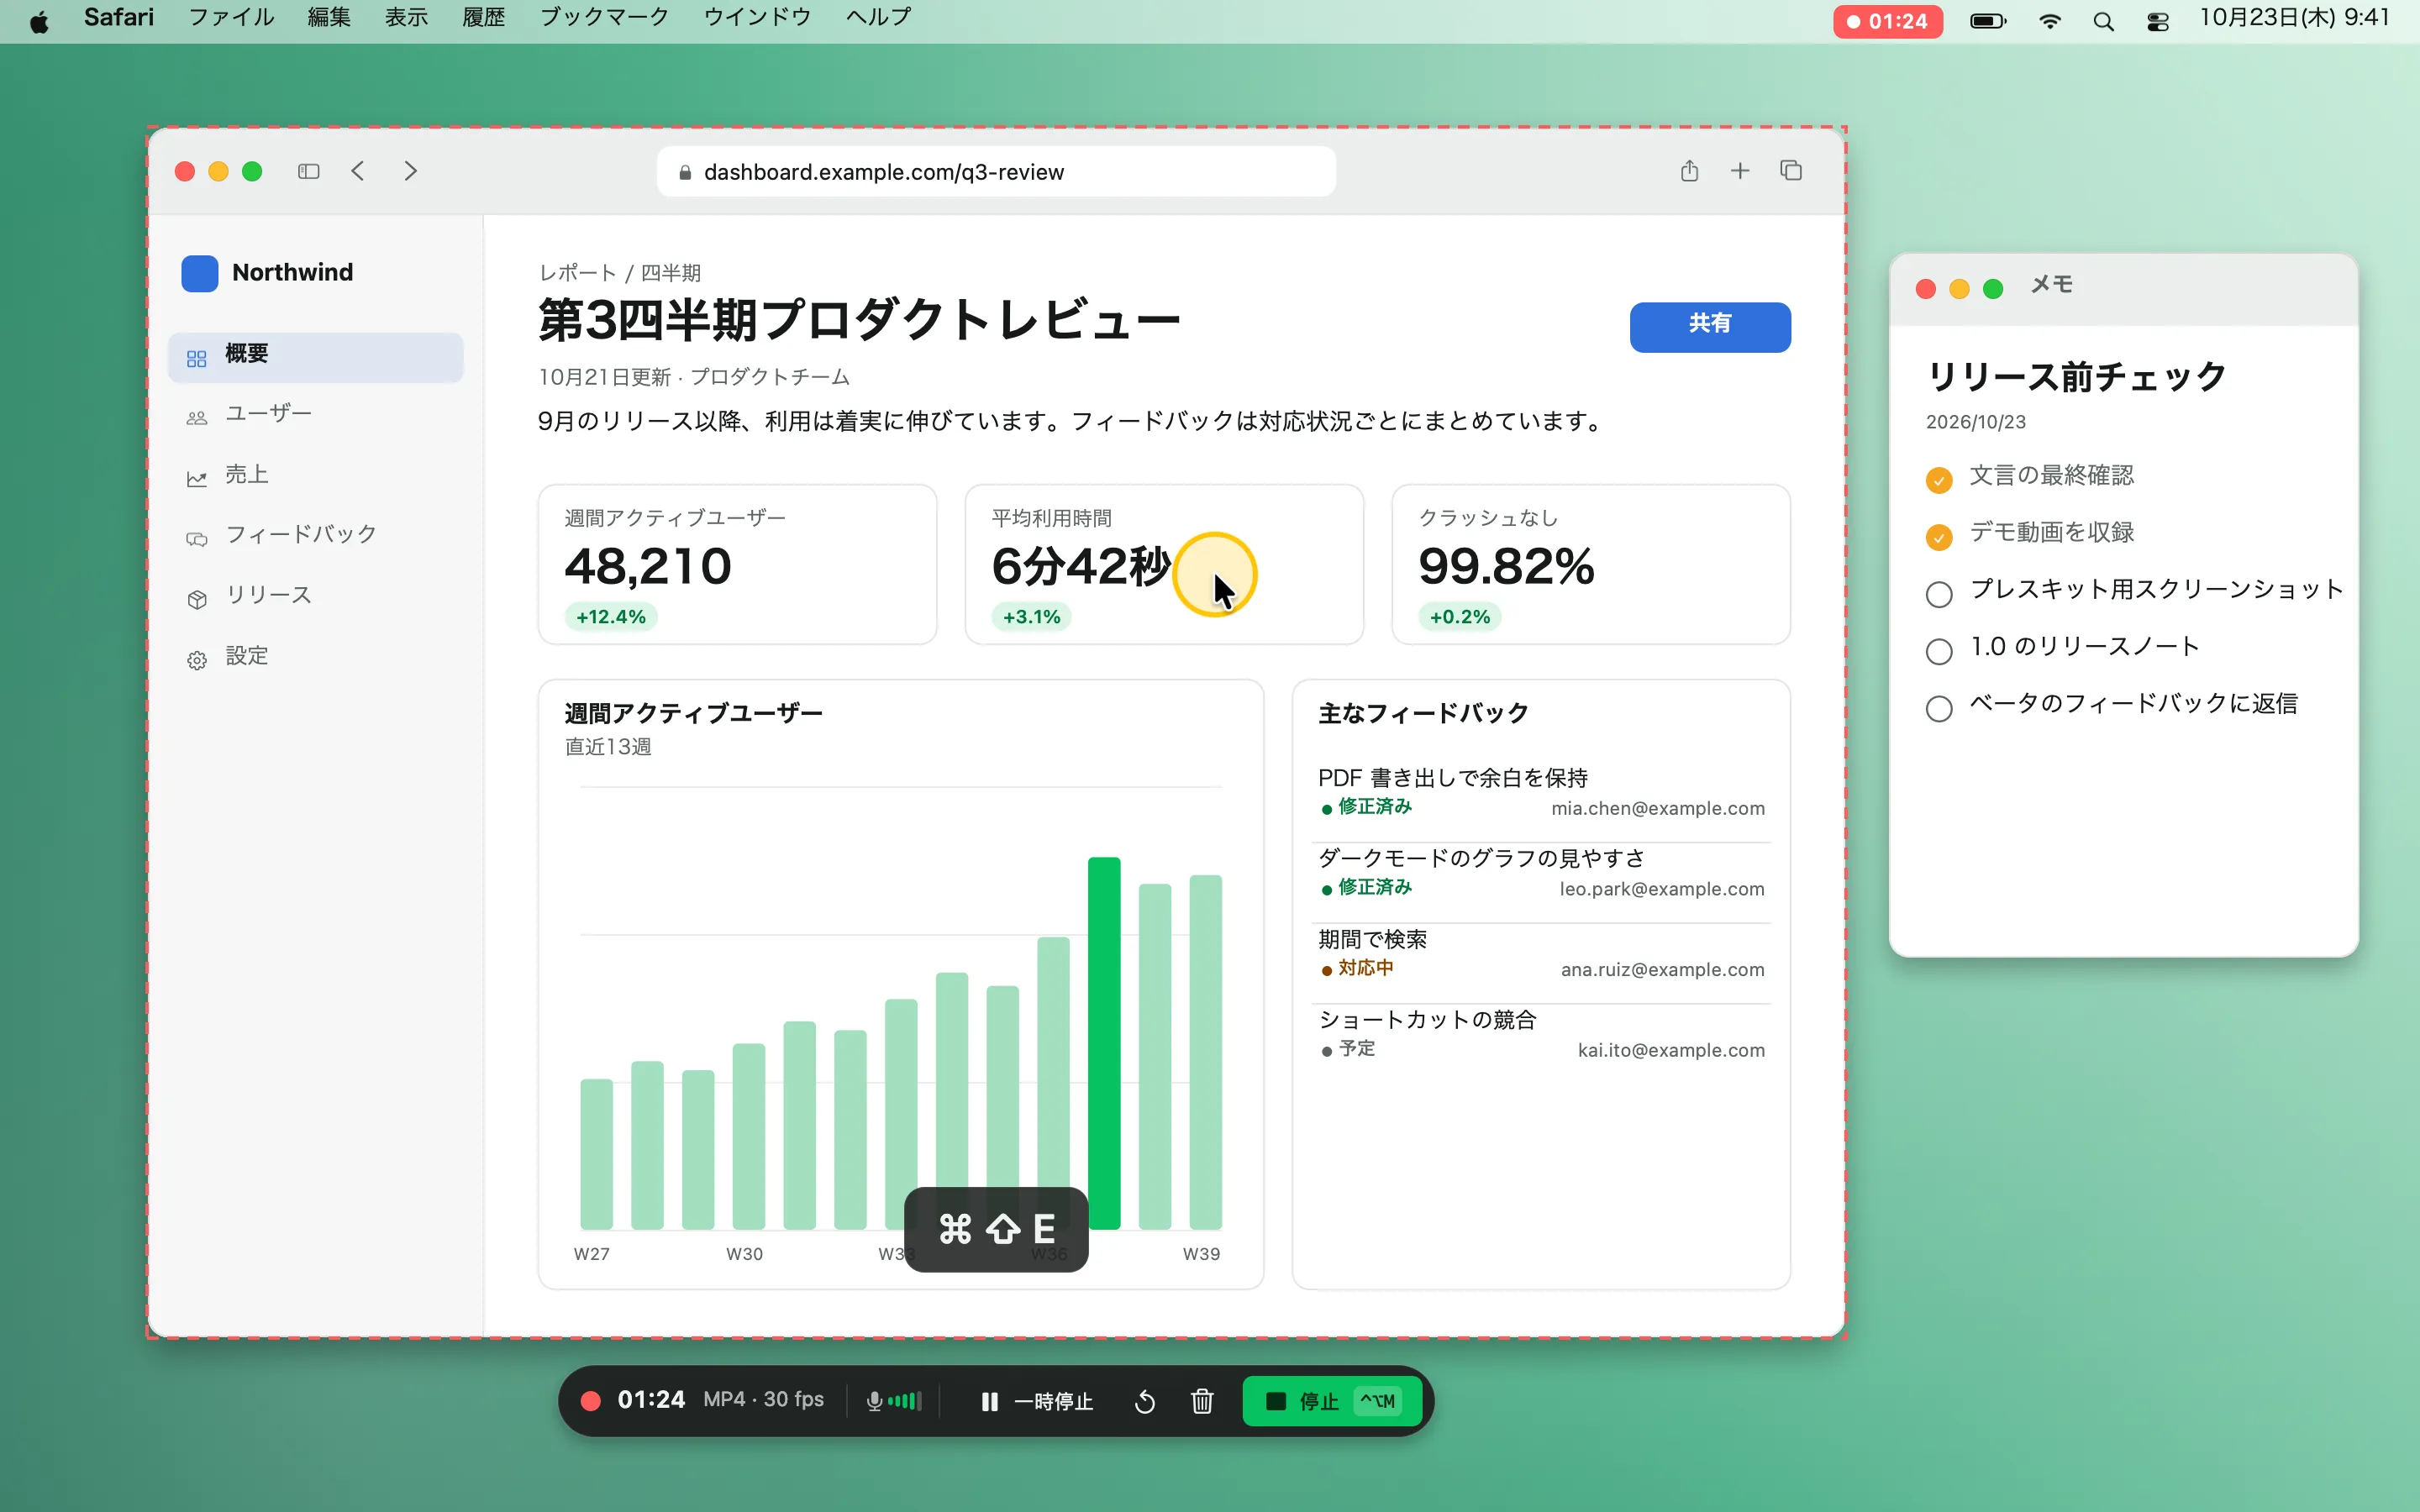This screenshot has width=2420, height=1512.
Task: Click the 週間アクティブユーザー 48,210 card
Action: [x=737, y=565]
